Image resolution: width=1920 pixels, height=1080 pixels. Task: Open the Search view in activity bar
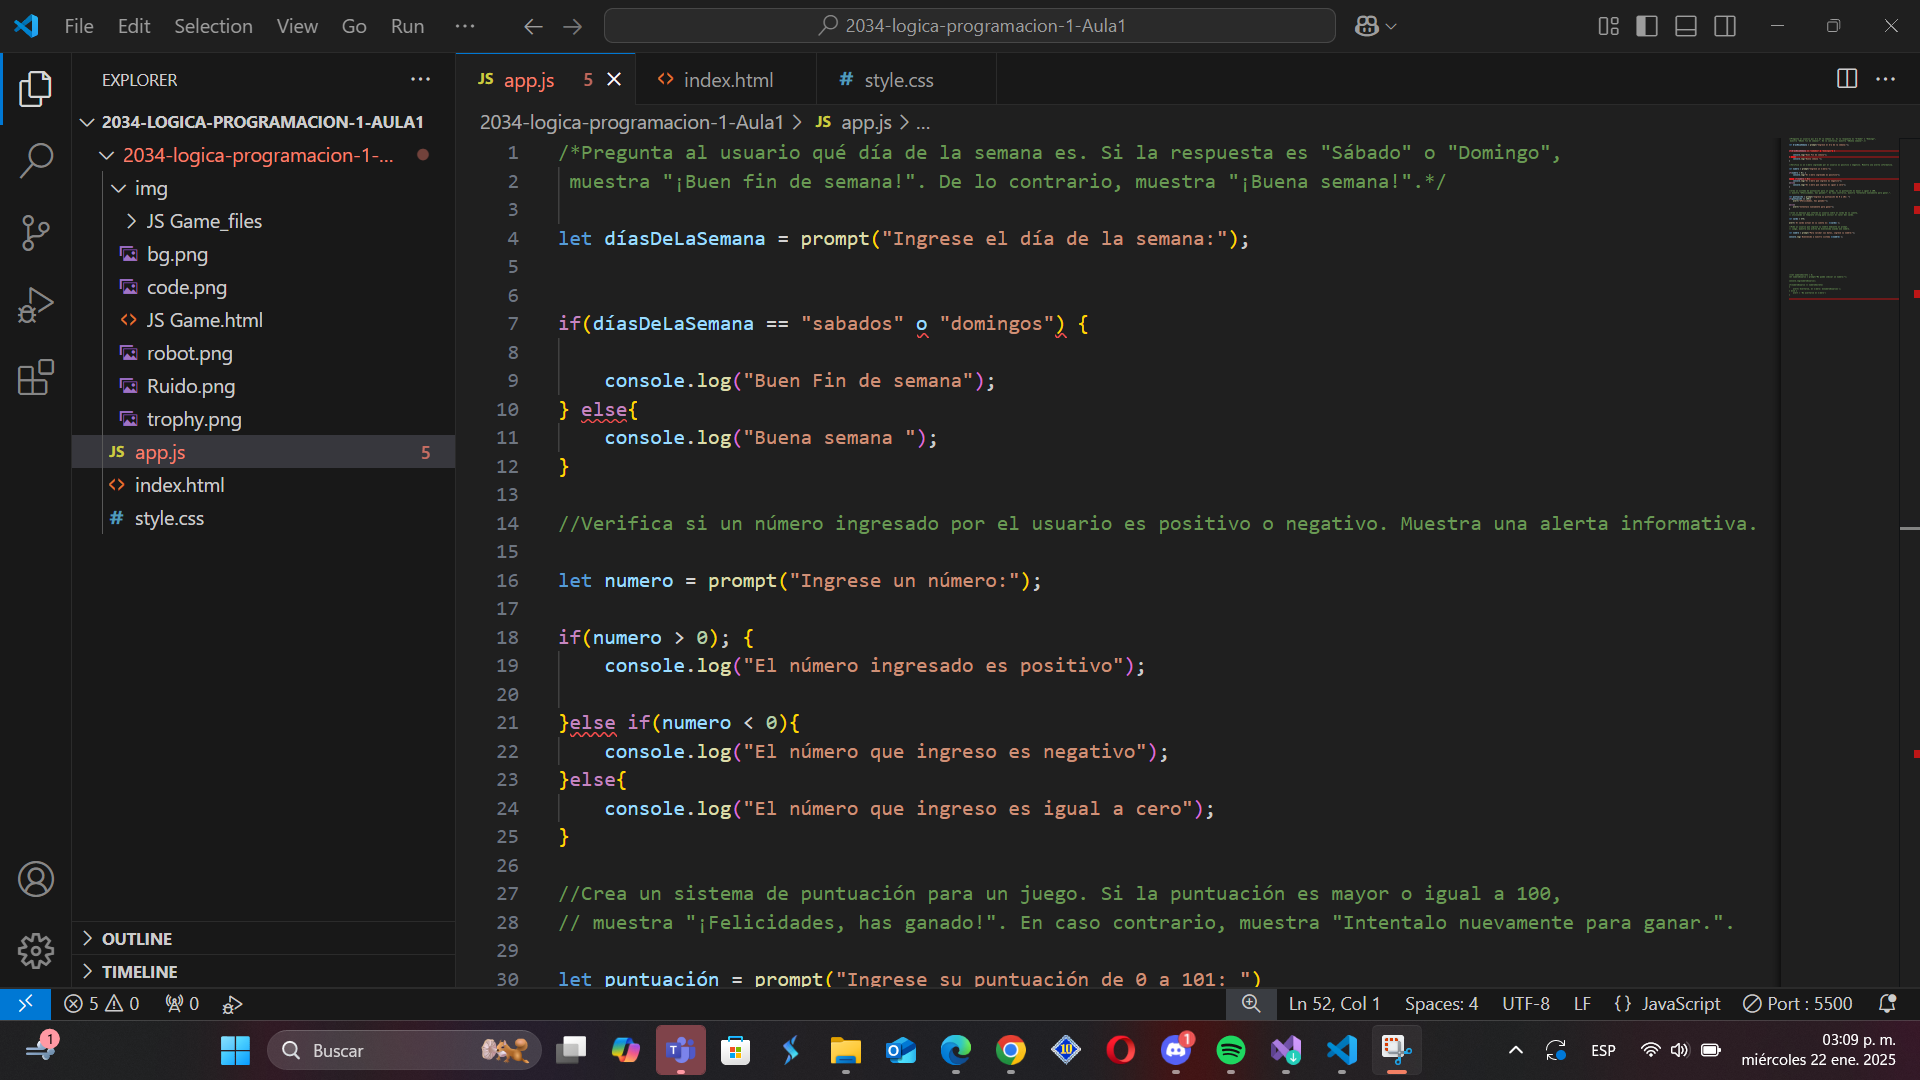pos(36,160)
